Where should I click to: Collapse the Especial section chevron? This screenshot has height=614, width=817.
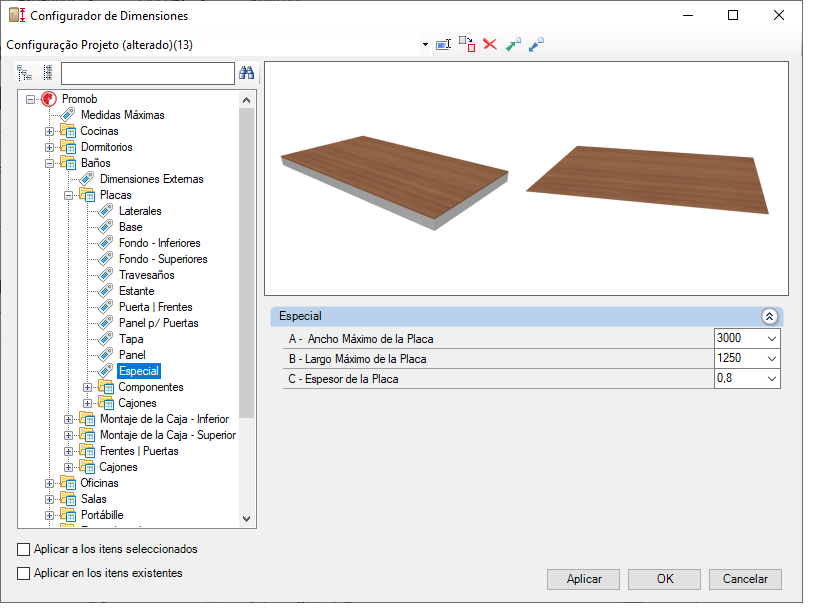[769, 316]
